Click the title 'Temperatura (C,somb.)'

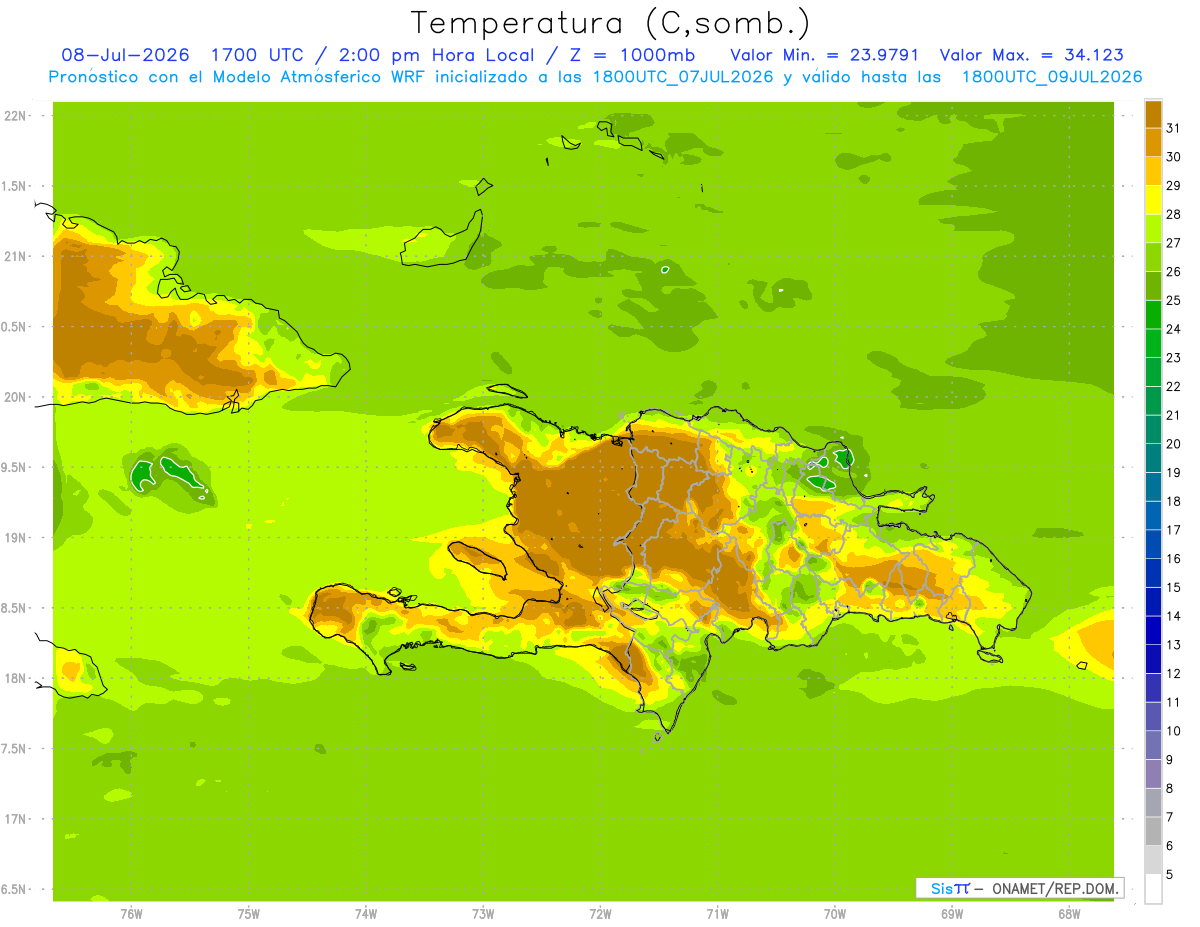[x=610, y=23]
